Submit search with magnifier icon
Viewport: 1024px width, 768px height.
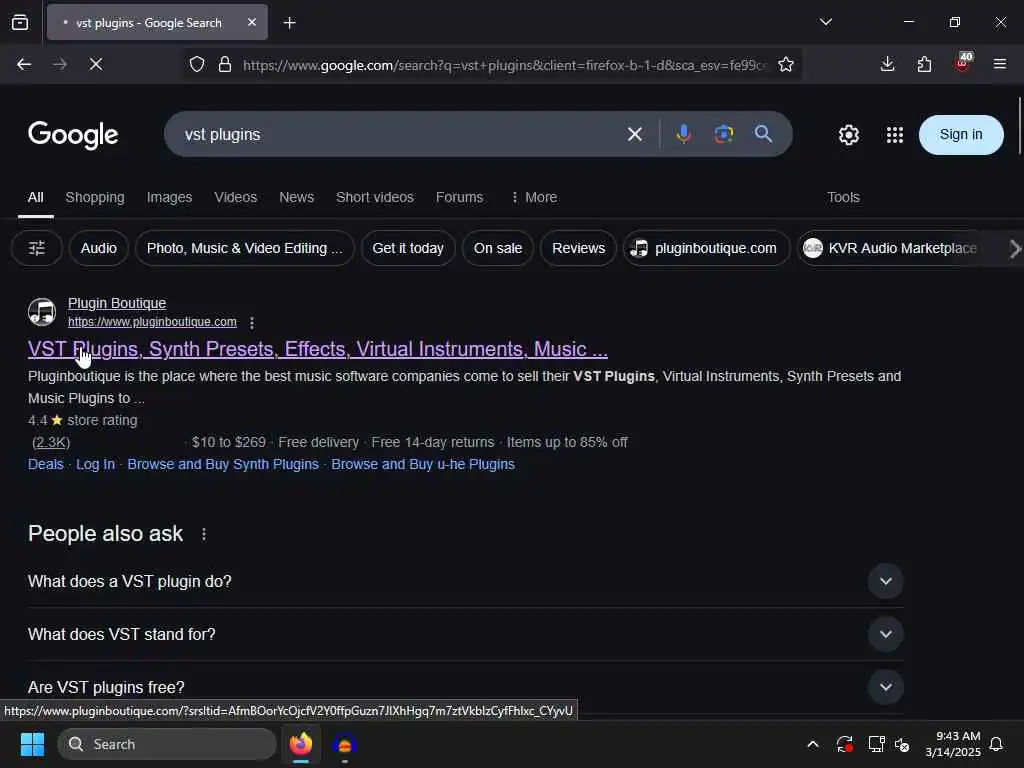click(763, 135)
